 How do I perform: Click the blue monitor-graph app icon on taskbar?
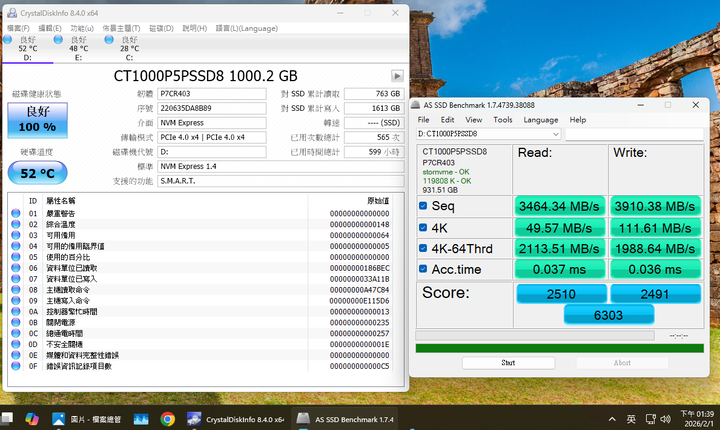141,419
